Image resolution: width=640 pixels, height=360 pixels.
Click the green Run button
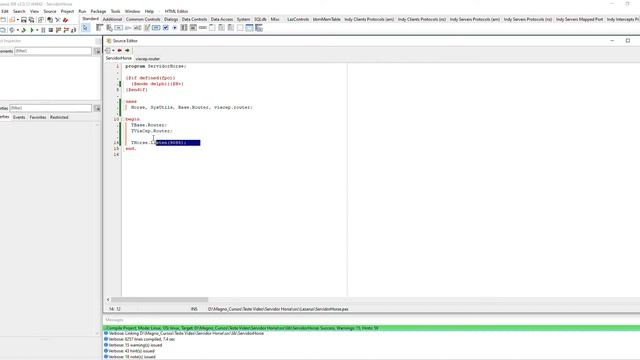(x=31, y=30)
